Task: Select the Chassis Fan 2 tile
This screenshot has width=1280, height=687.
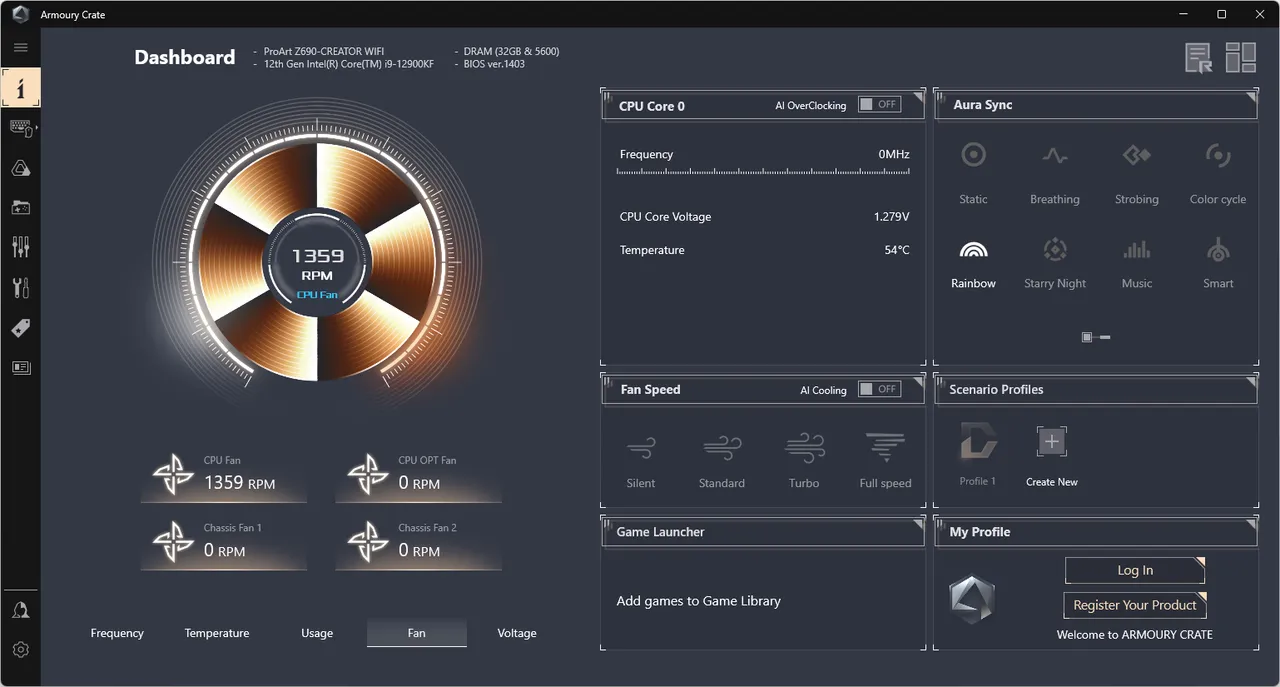Action: [x=420, y=543]
